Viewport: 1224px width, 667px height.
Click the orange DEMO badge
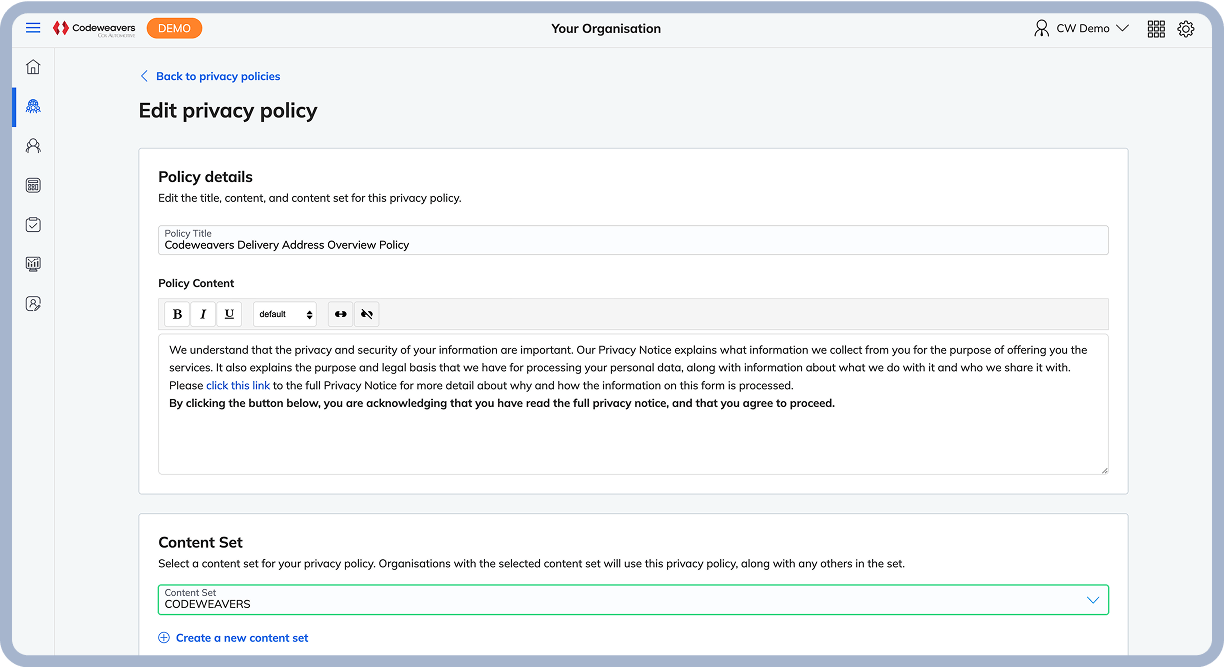coord(174,28)
